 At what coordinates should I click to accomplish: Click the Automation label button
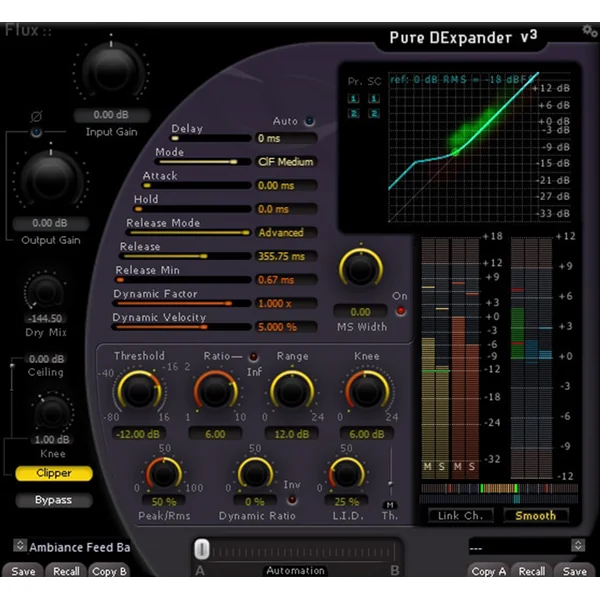coord(295,571)
